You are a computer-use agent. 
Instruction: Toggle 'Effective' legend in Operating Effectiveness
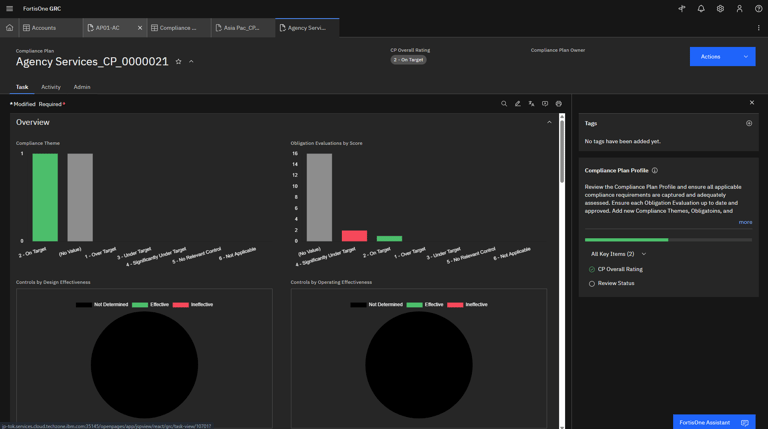425,305
